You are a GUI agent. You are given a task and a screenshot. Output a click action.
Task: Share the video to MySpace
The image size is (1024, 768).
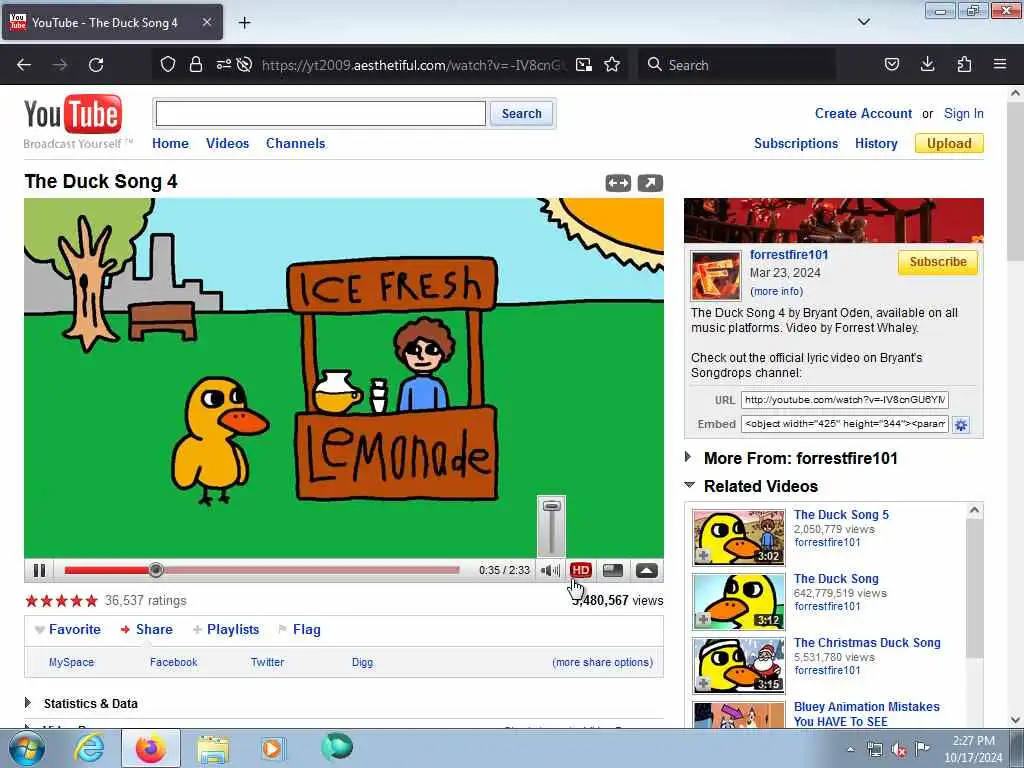pyautogui.click(x=71, y=662)
